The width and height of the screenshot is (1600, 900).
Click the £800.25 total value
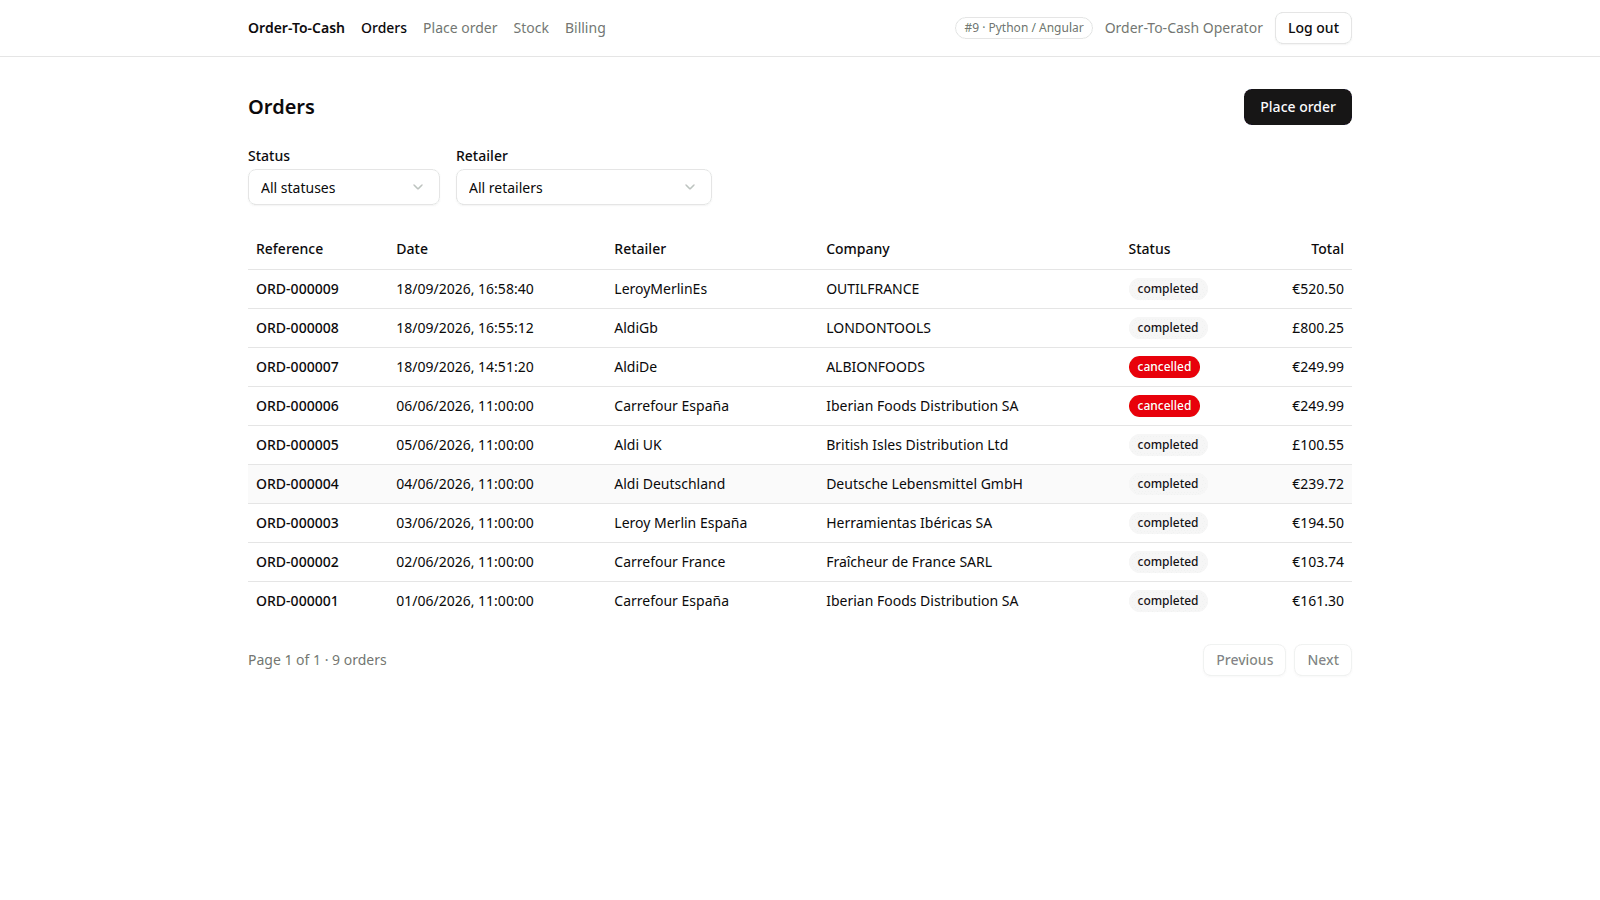coord(1317,328)
